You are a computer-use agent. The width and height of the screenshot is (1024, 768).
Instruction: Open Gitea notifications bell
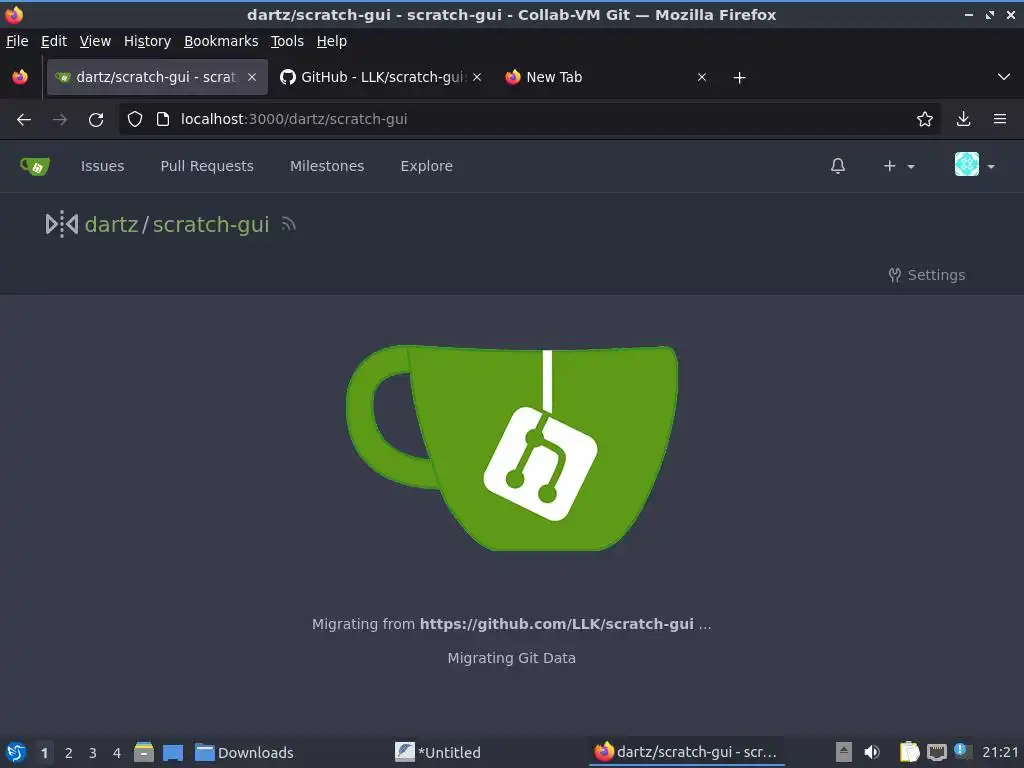(838, 166)
